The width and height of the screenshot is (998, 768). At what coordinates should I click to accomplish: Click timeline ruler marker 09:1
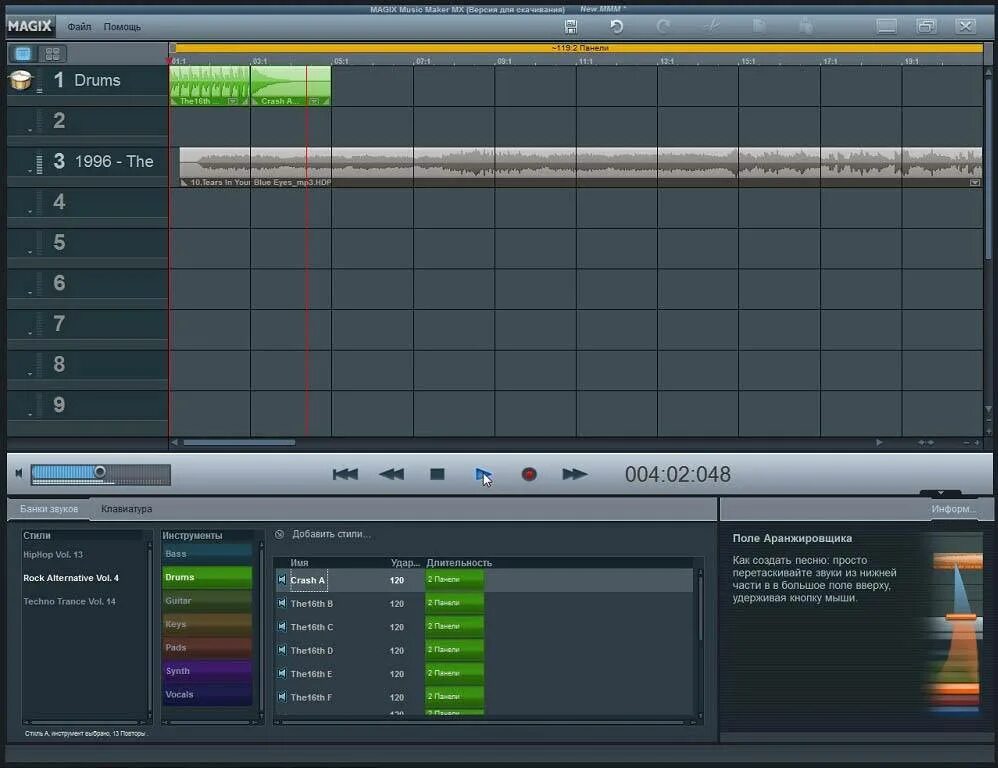pyautogui.click(x=504, y=62)
